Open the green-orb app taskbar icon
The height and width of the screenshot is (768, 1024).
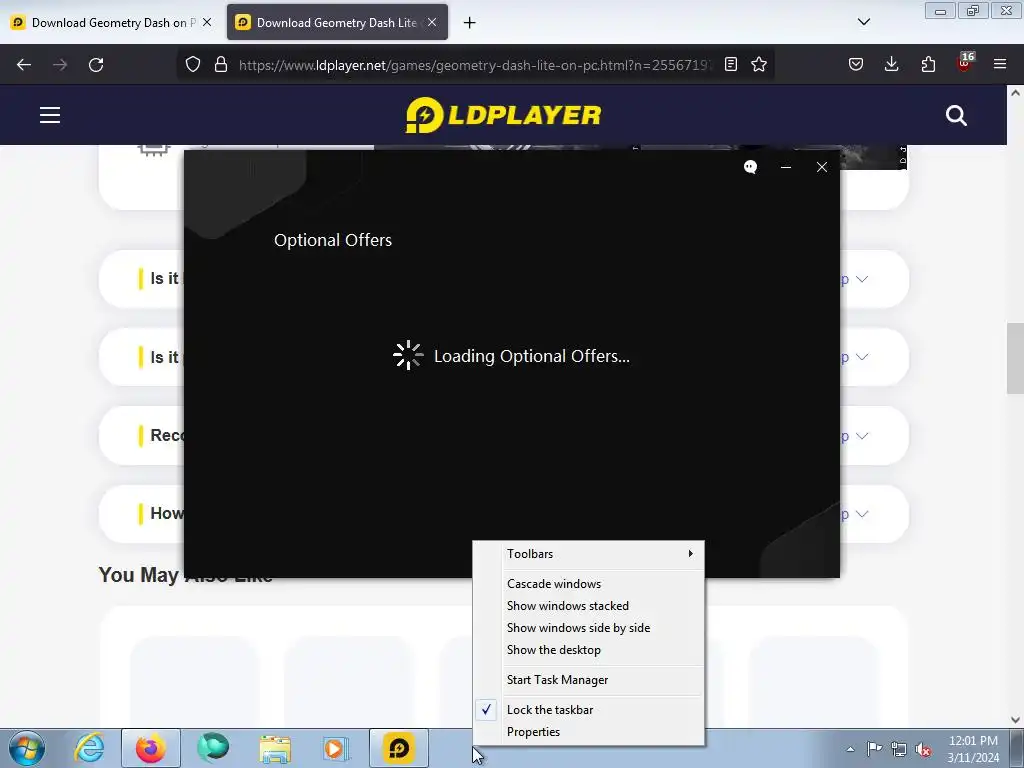213,748
